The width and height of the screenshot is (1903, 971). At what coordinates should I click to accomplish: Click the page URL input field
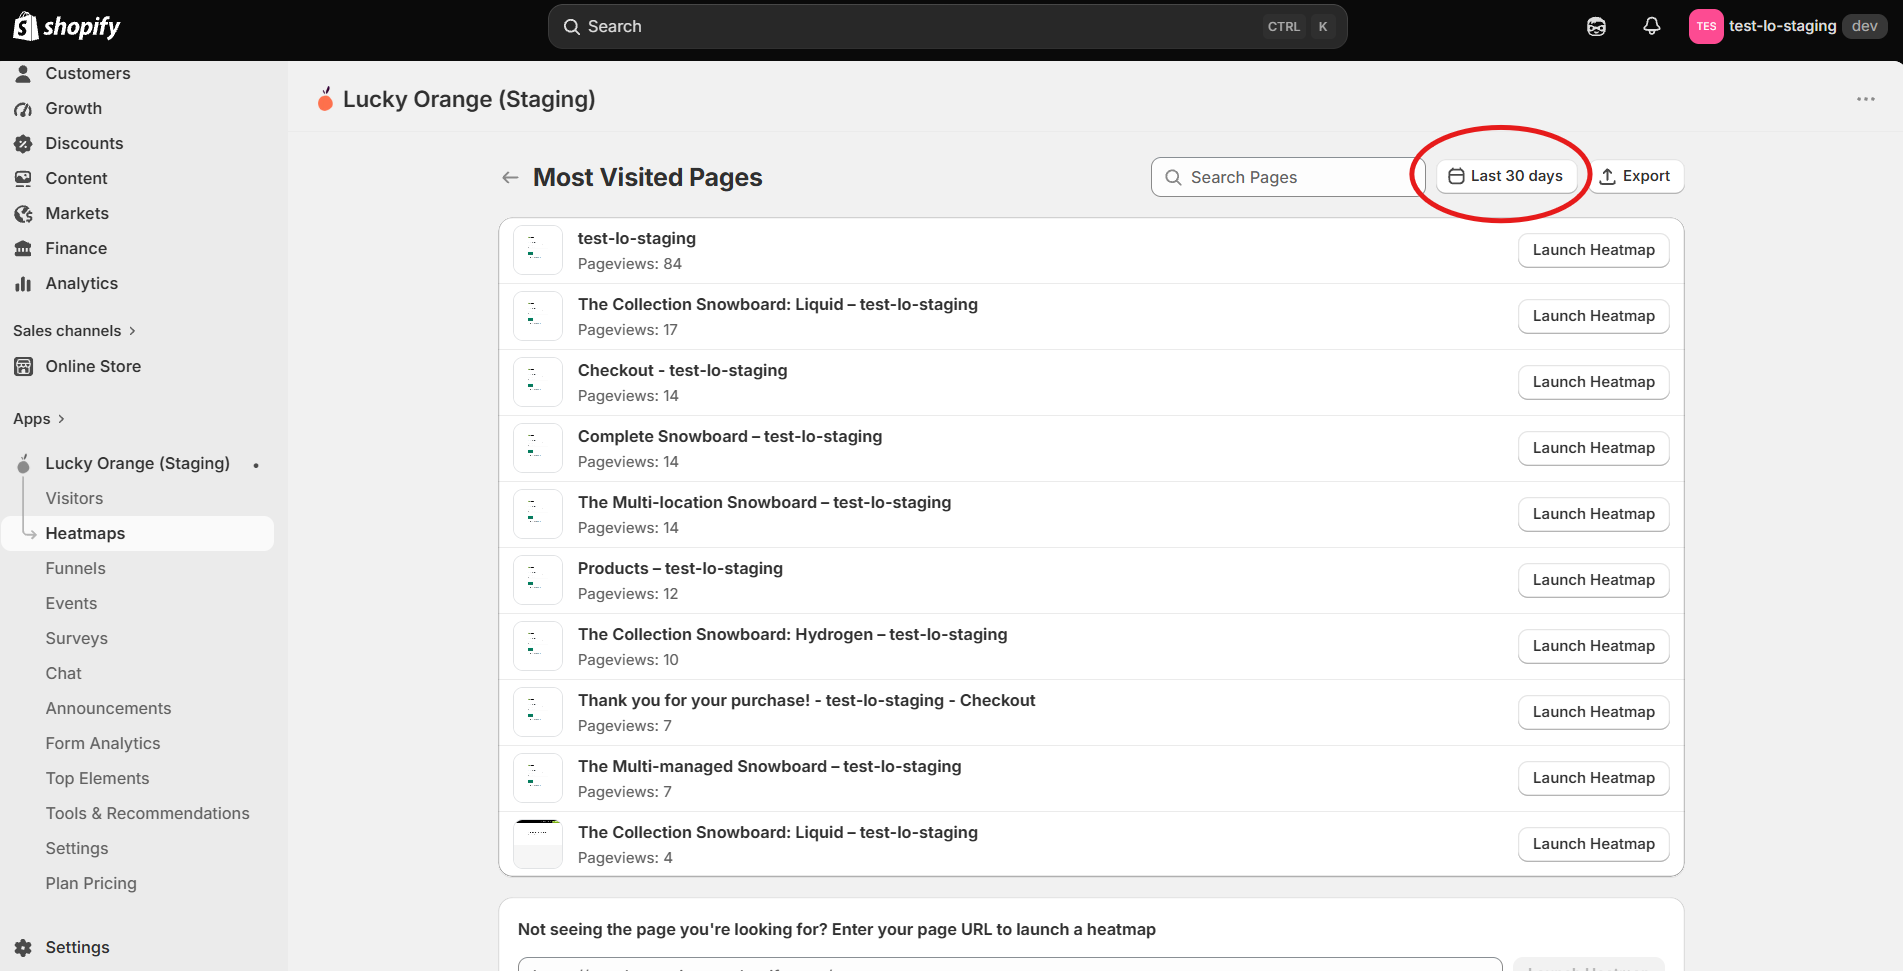[x=1010, y=964]
